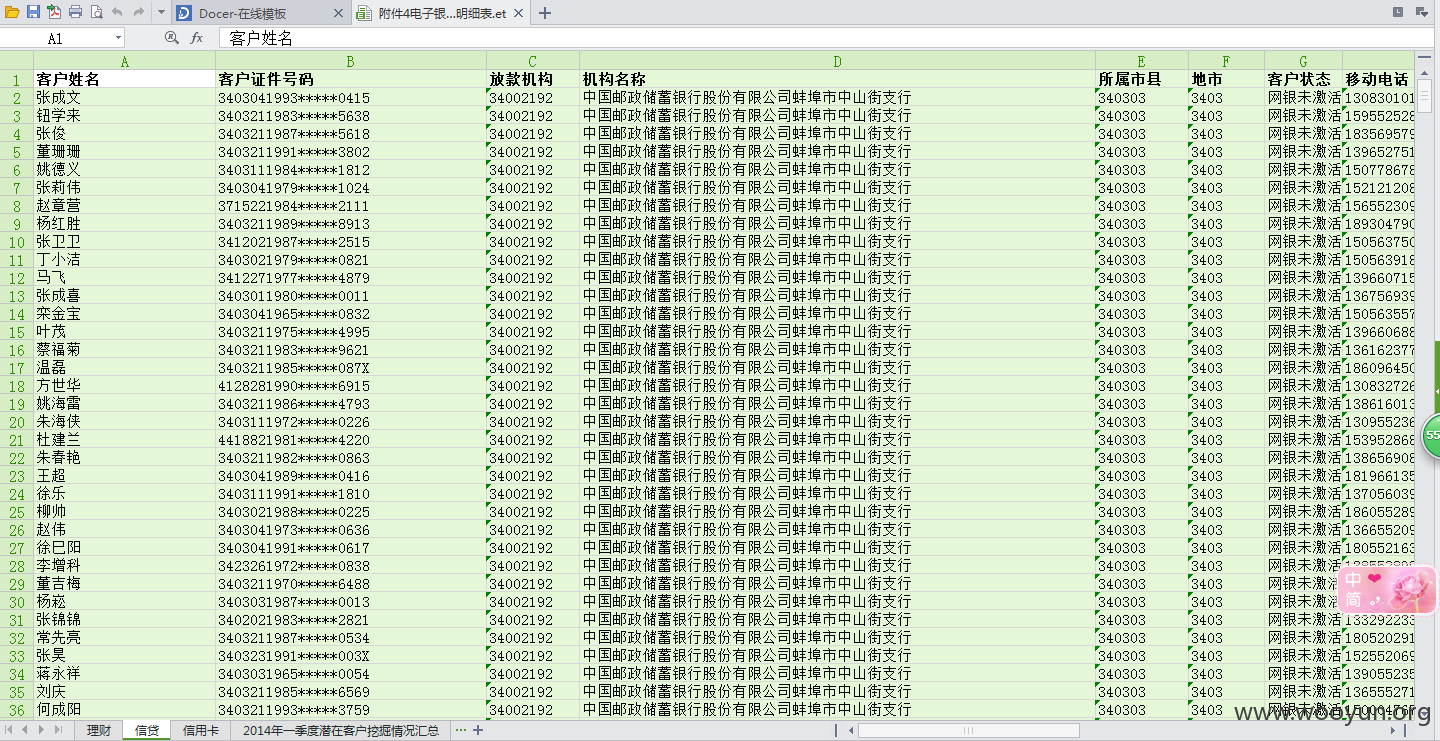
Task: Click the formula bar containing 客户姓名
Action: pos(825,38)
